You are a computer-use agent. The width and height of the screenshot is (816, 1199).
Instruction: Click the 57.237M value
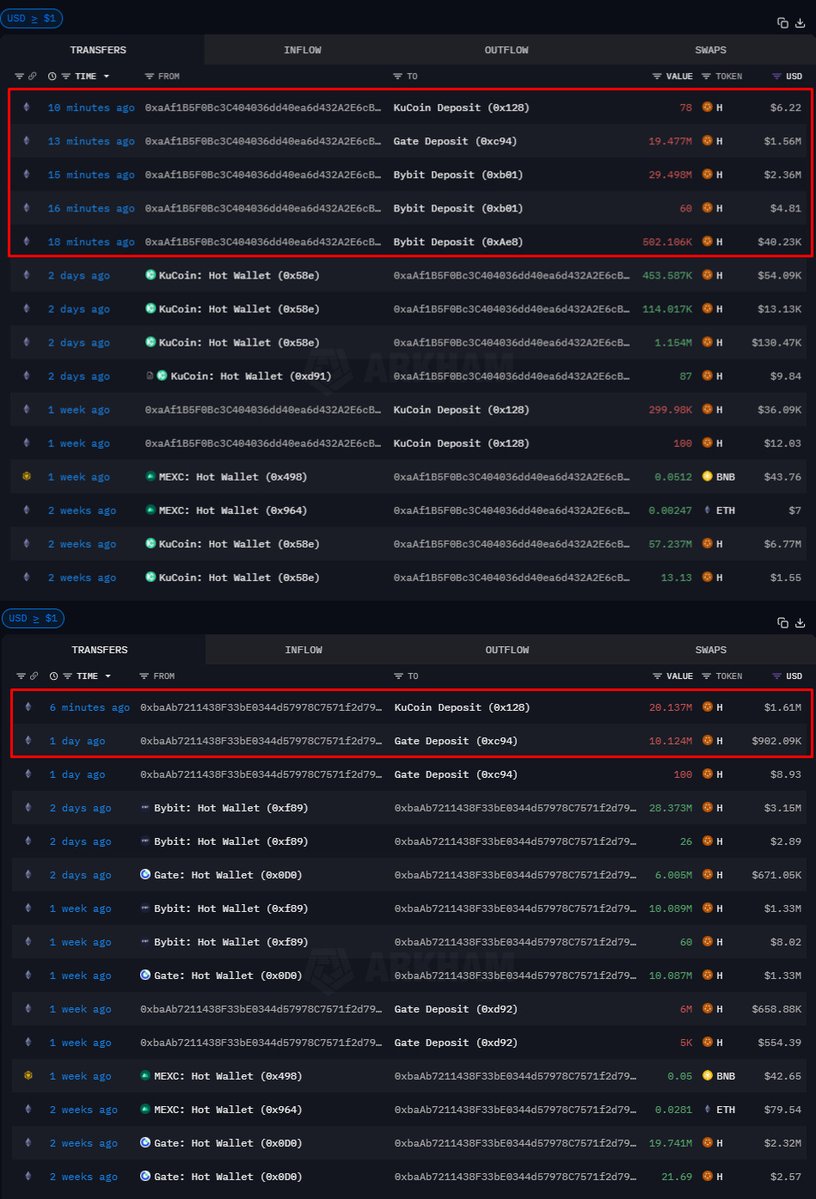point(670,544)
